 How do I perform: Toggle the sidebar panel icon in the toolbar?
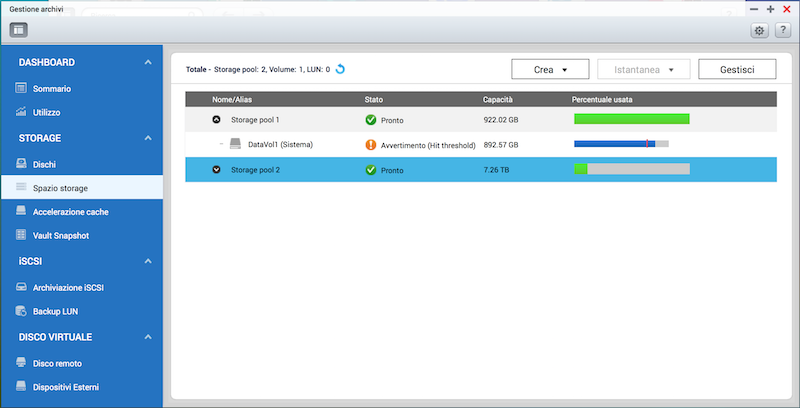(19, 30)
